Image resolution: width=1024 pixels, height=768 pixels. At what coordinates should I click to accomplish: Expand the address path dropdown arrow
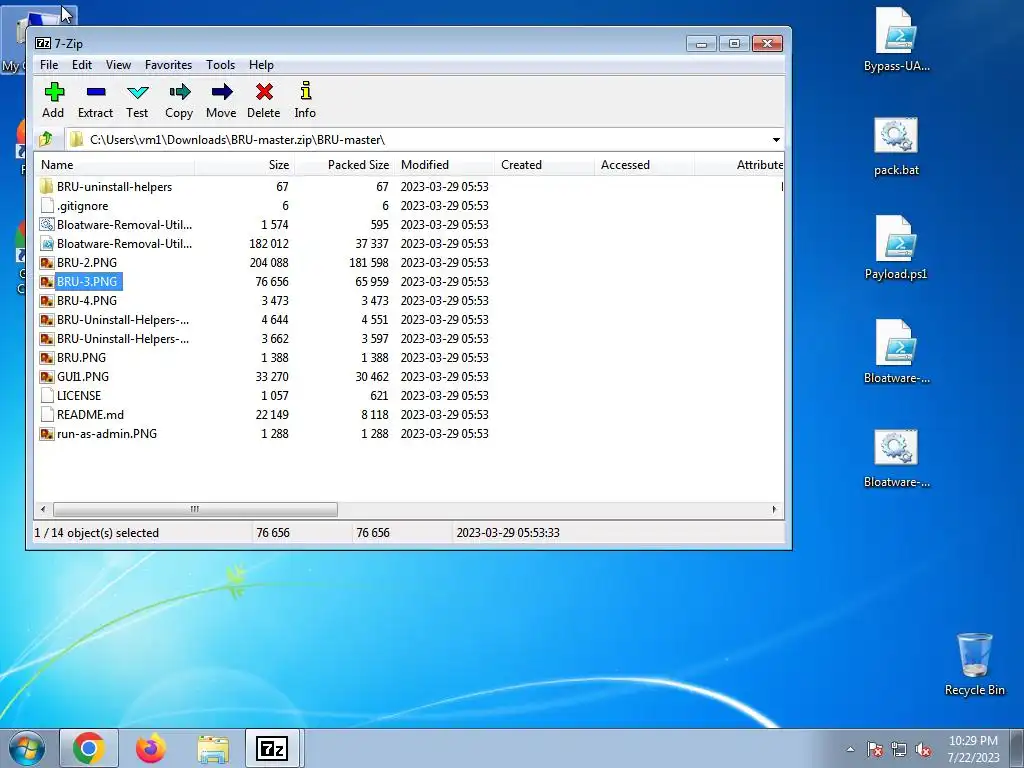click(776, 140)
